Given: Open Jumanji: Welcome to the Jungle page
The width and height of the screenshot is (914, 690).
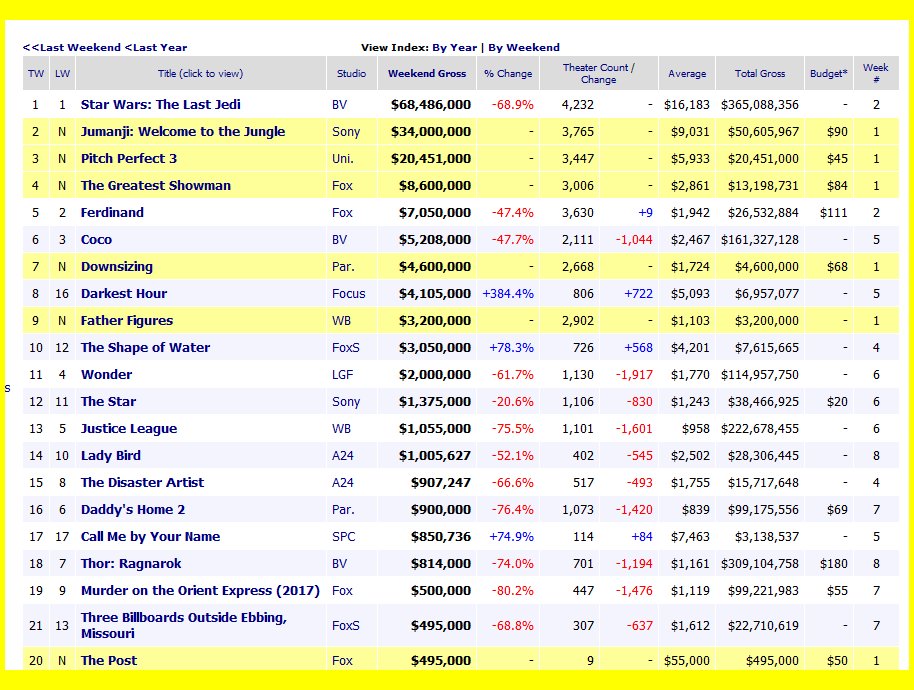Looking at the screenshot, I should [183, 132].
